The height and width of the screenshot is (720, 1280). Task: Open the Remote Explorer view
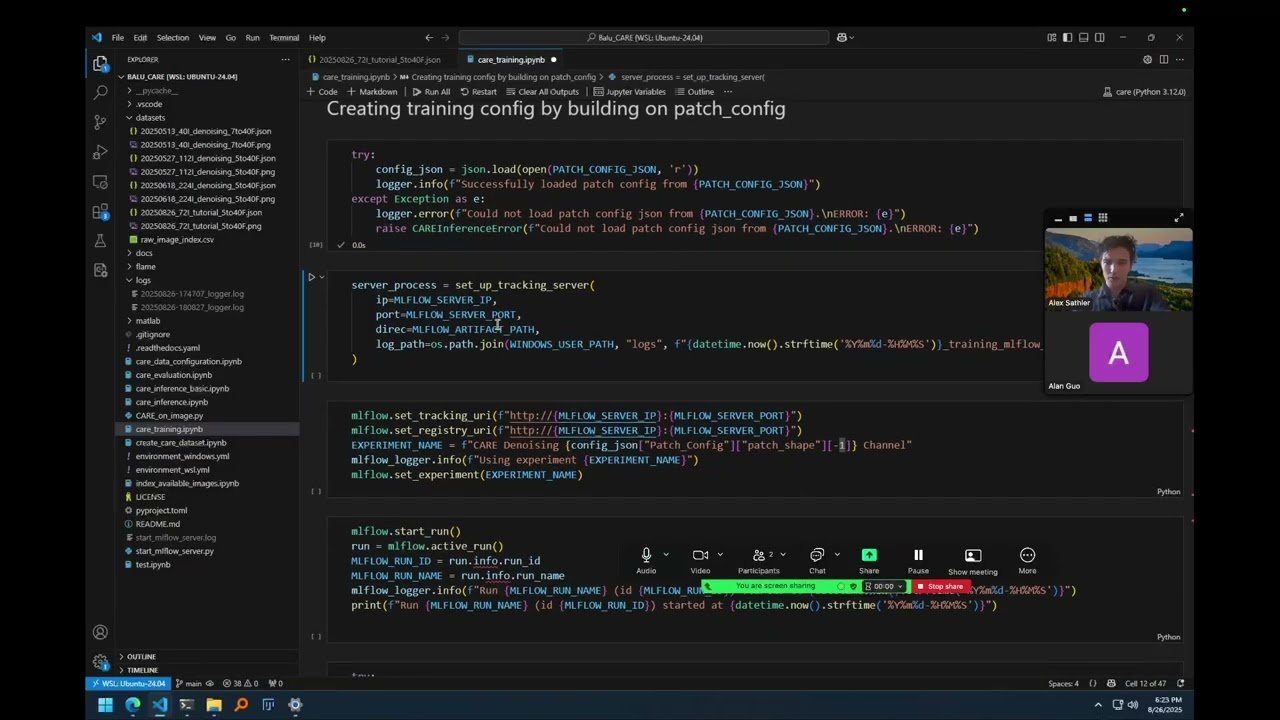pyautogui.click(x=100, y=182)
